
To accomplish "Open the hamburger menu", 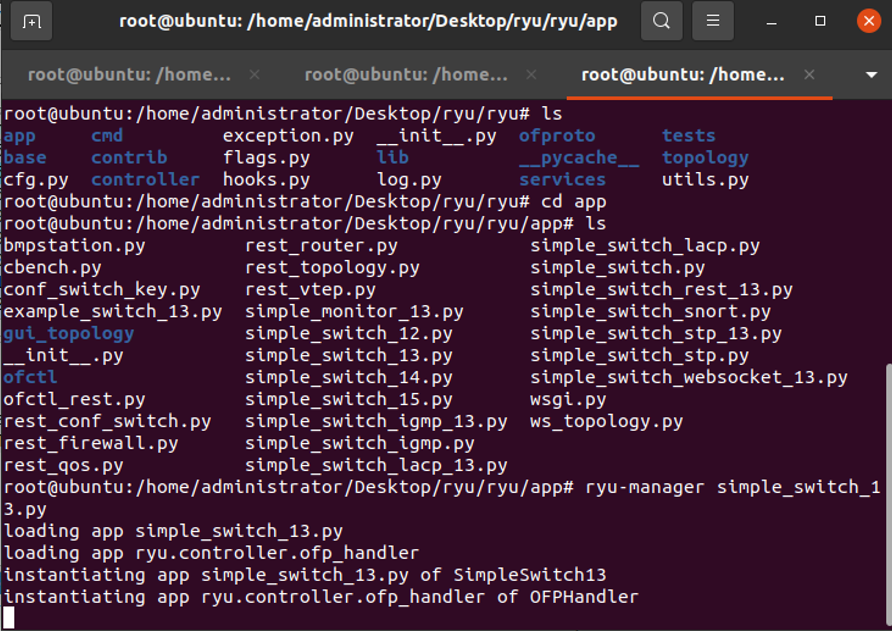I will [x=713, y=21].
